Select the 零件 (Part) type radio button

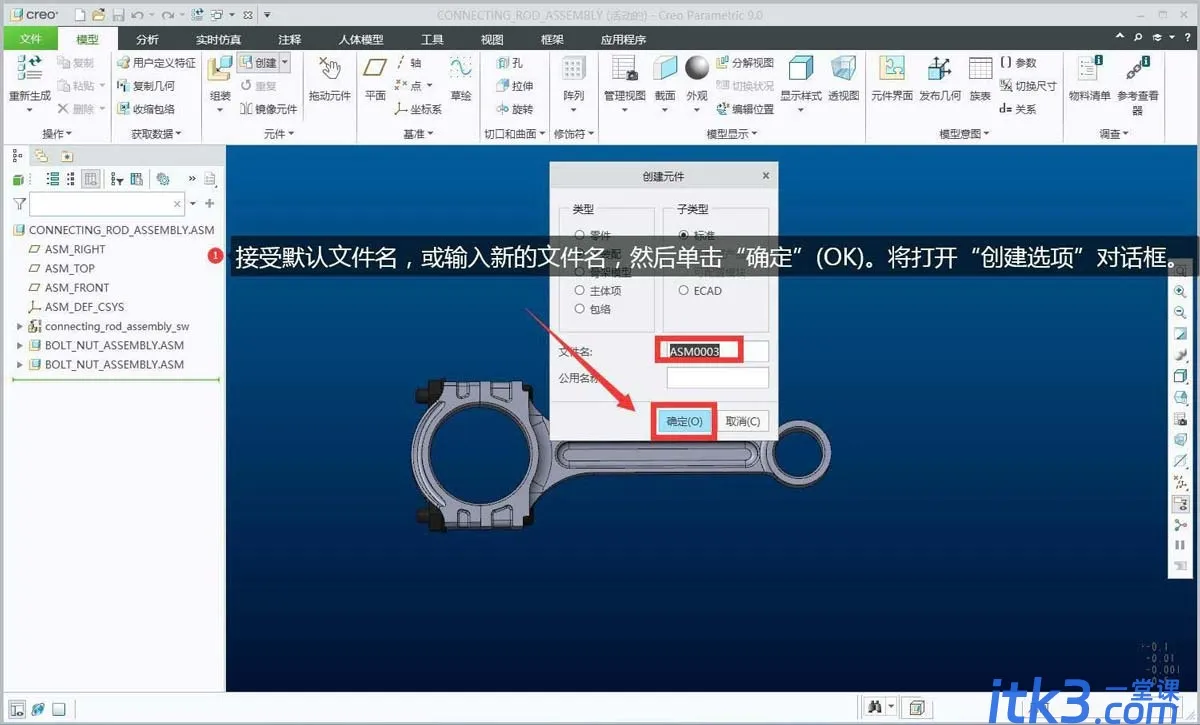coord(579,235)
